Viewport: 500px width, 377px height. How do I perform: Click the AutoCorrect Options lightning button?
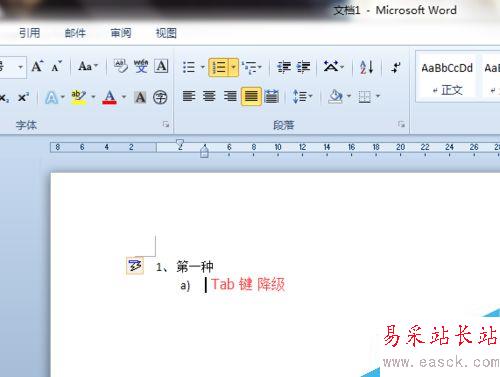click(x=135, y=266)
